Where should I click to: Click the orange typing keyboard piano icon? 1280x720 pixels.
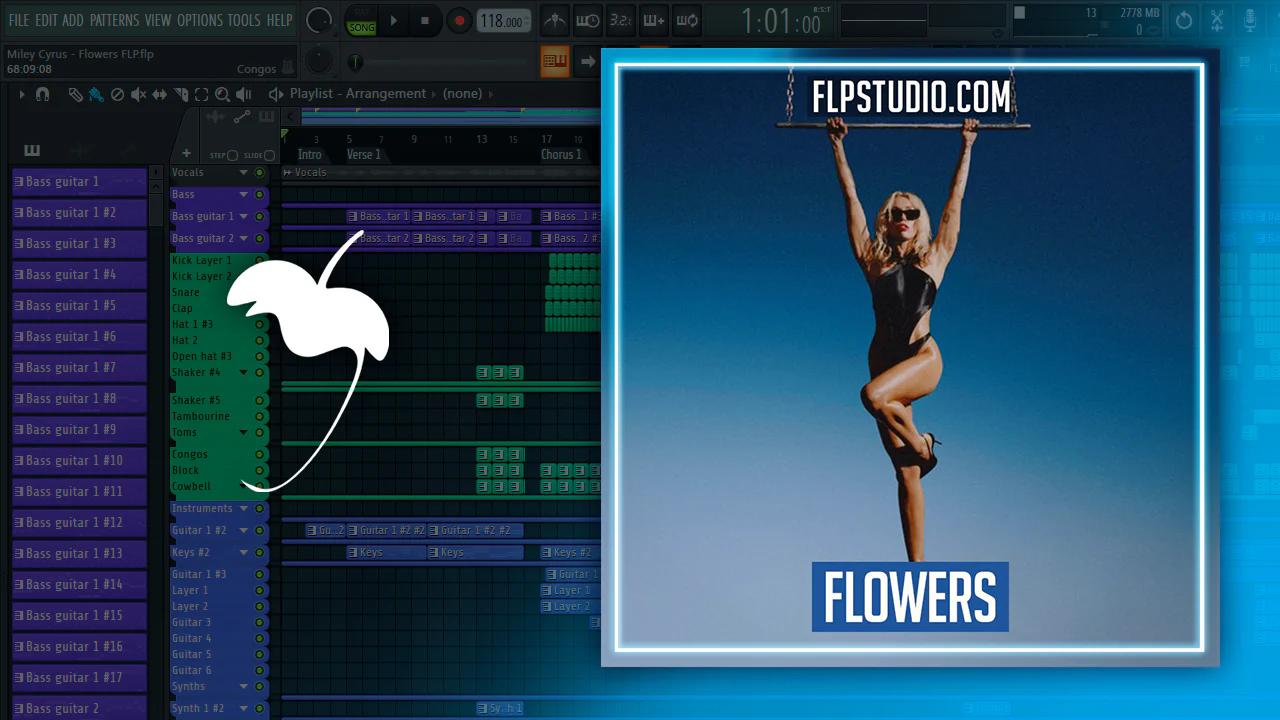coord(555,61)
